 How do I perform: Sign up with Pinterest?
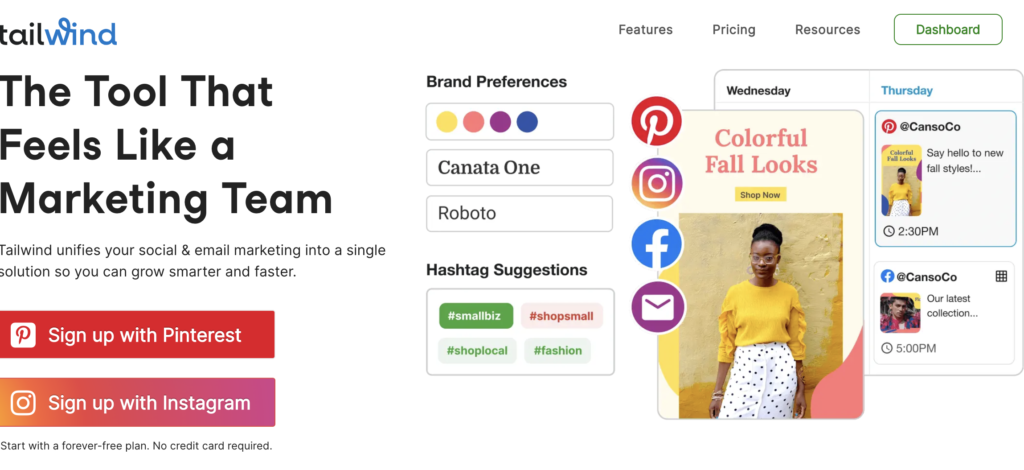coord(137,335)
